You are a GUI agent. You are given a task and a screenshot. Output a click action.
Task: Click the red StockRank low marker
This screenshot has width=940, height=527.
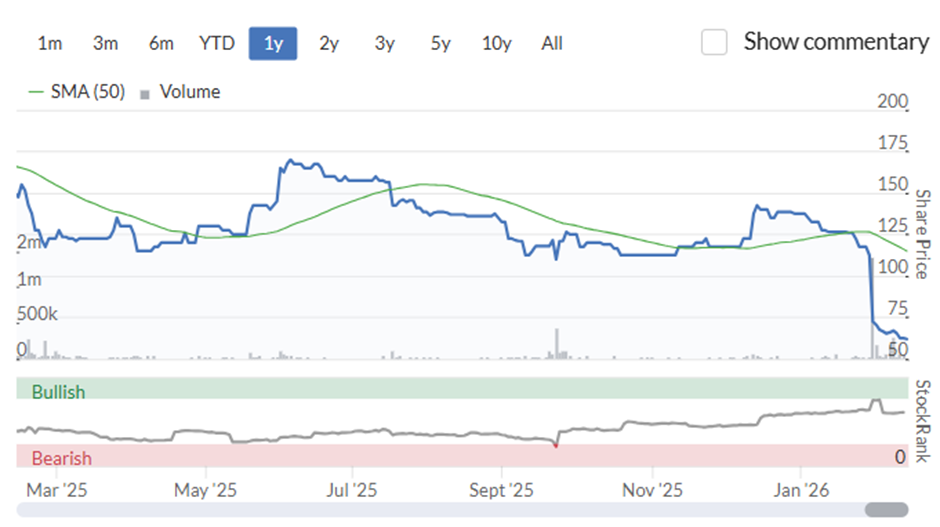(556, 445)
